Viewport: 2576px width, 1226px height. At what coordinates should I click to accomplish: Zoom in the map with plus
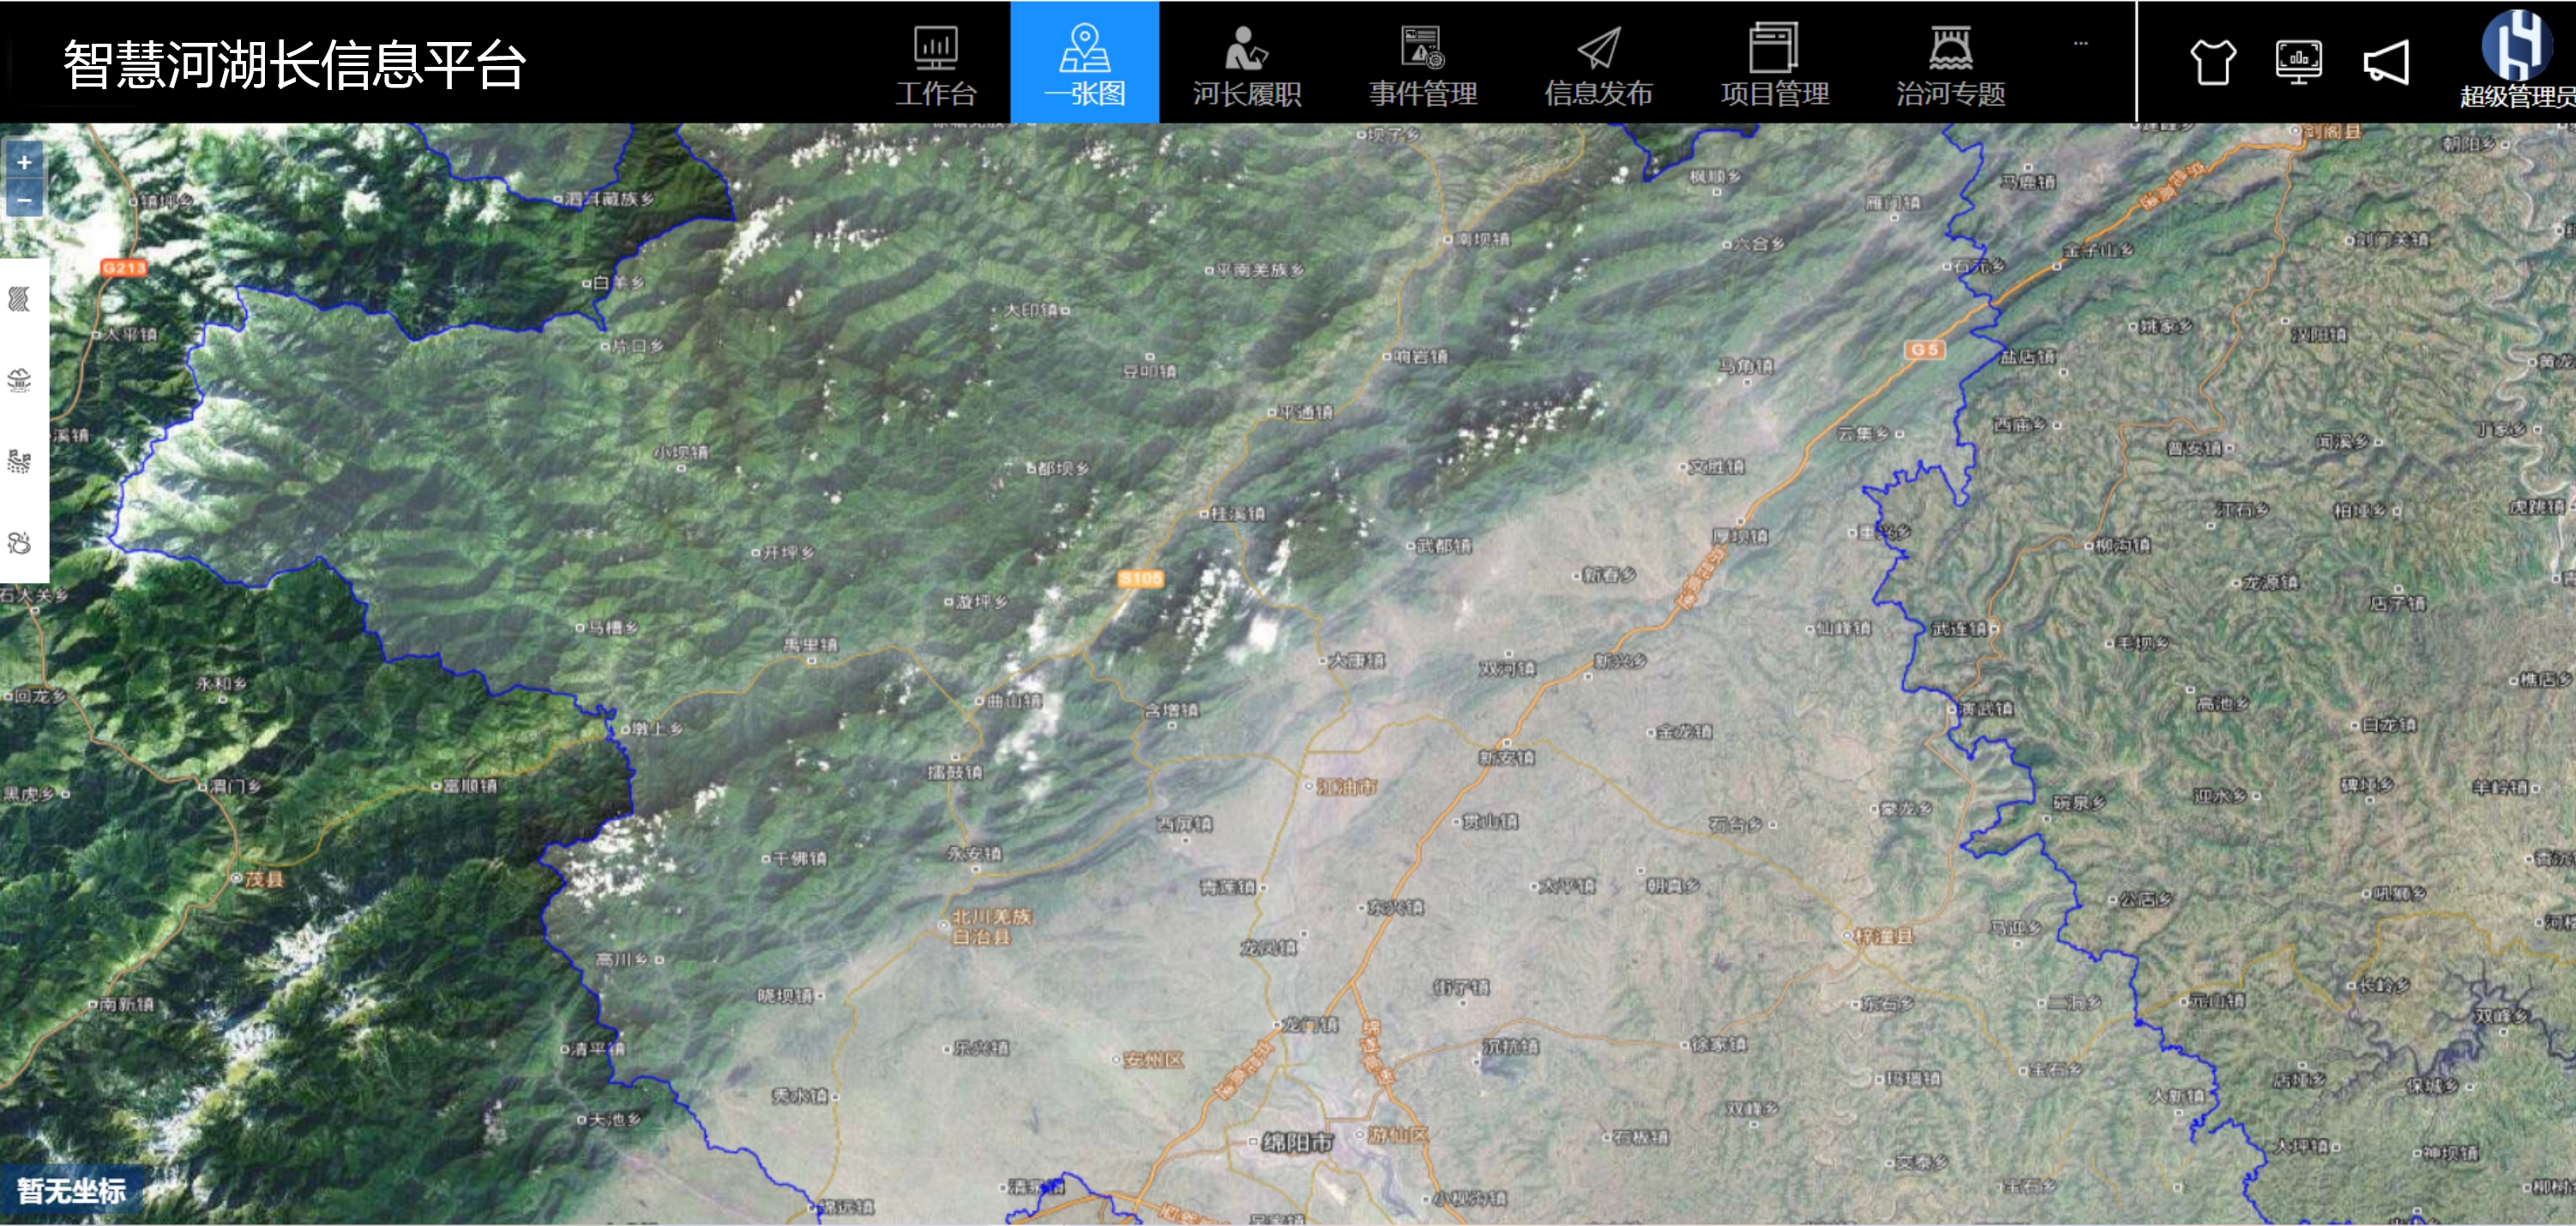[24, 162]
